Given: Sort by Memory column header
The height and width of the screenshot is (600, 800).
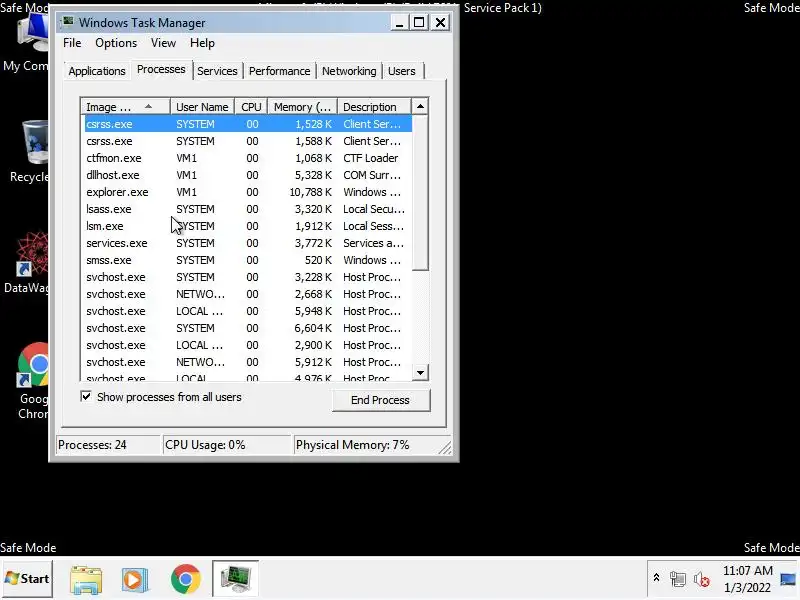Looking at the screenshot, I should [303, 107].
